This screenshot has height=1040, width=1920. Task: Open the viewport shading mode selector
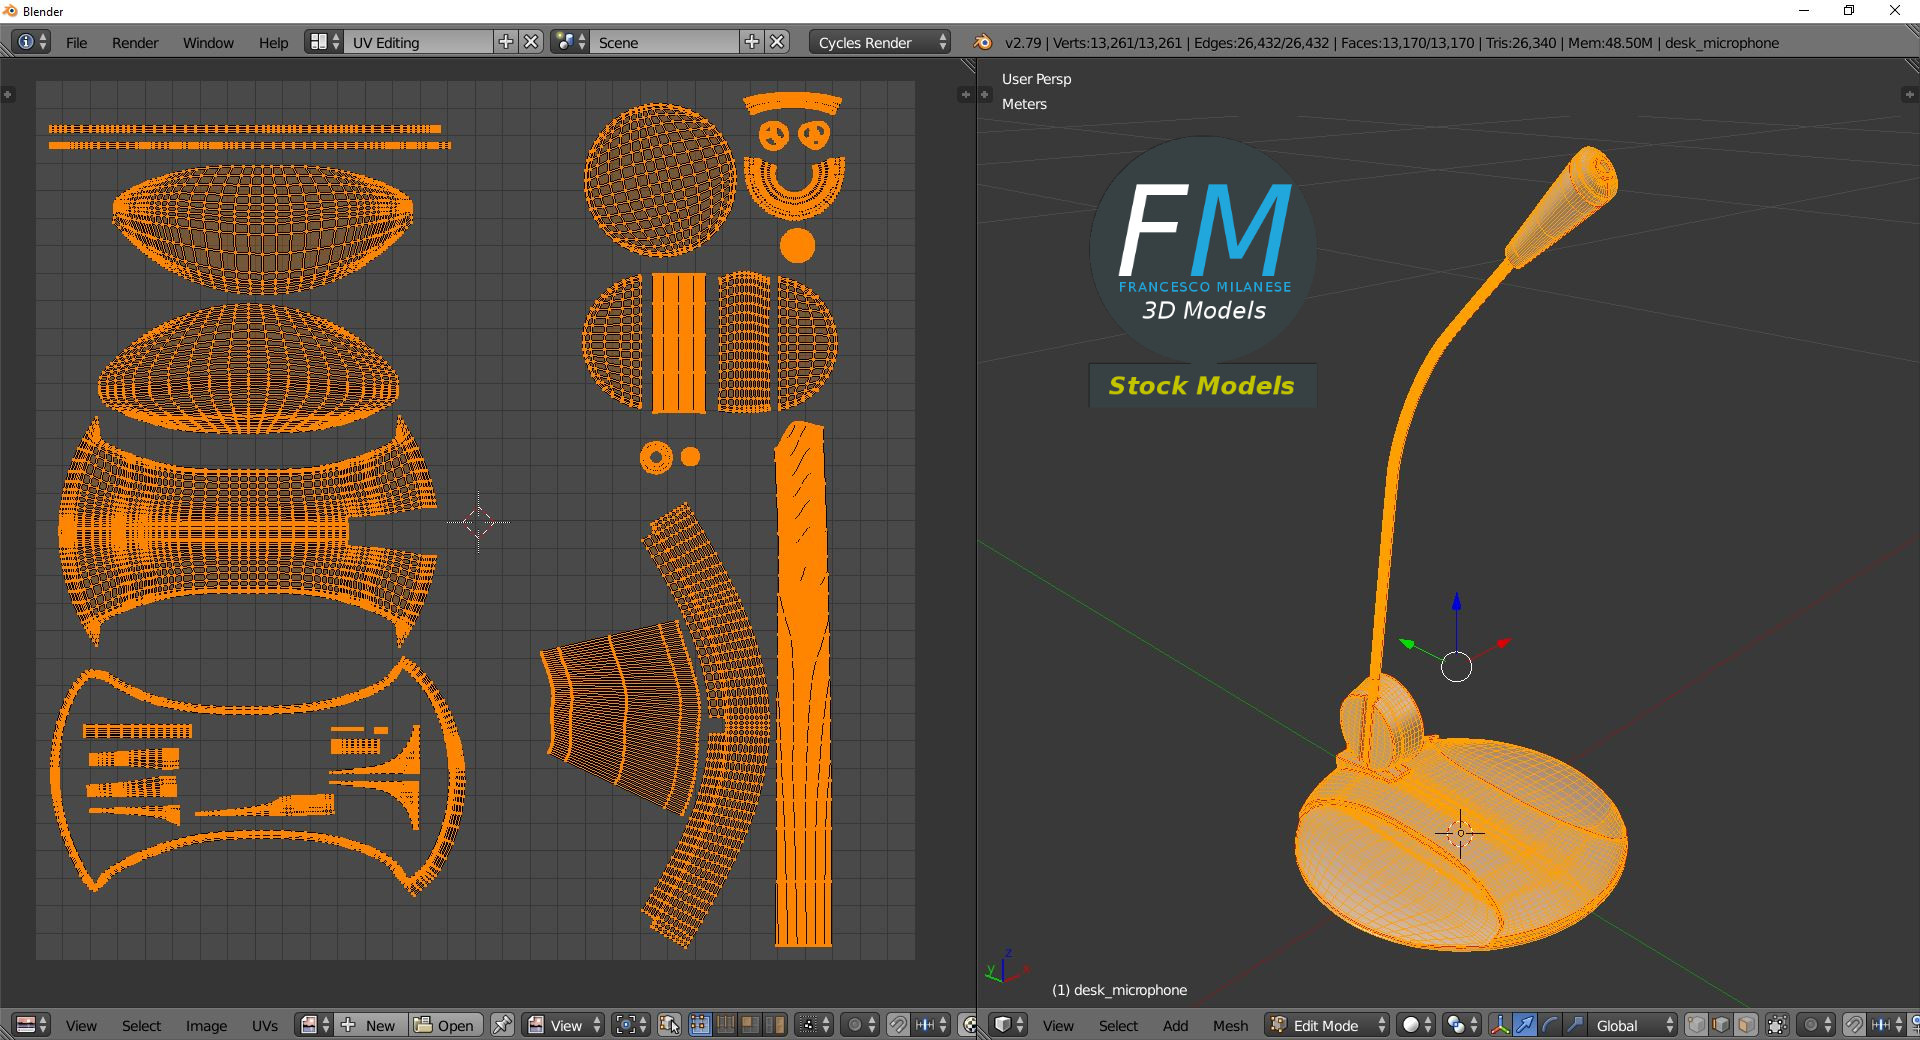coord(1416,1025)
